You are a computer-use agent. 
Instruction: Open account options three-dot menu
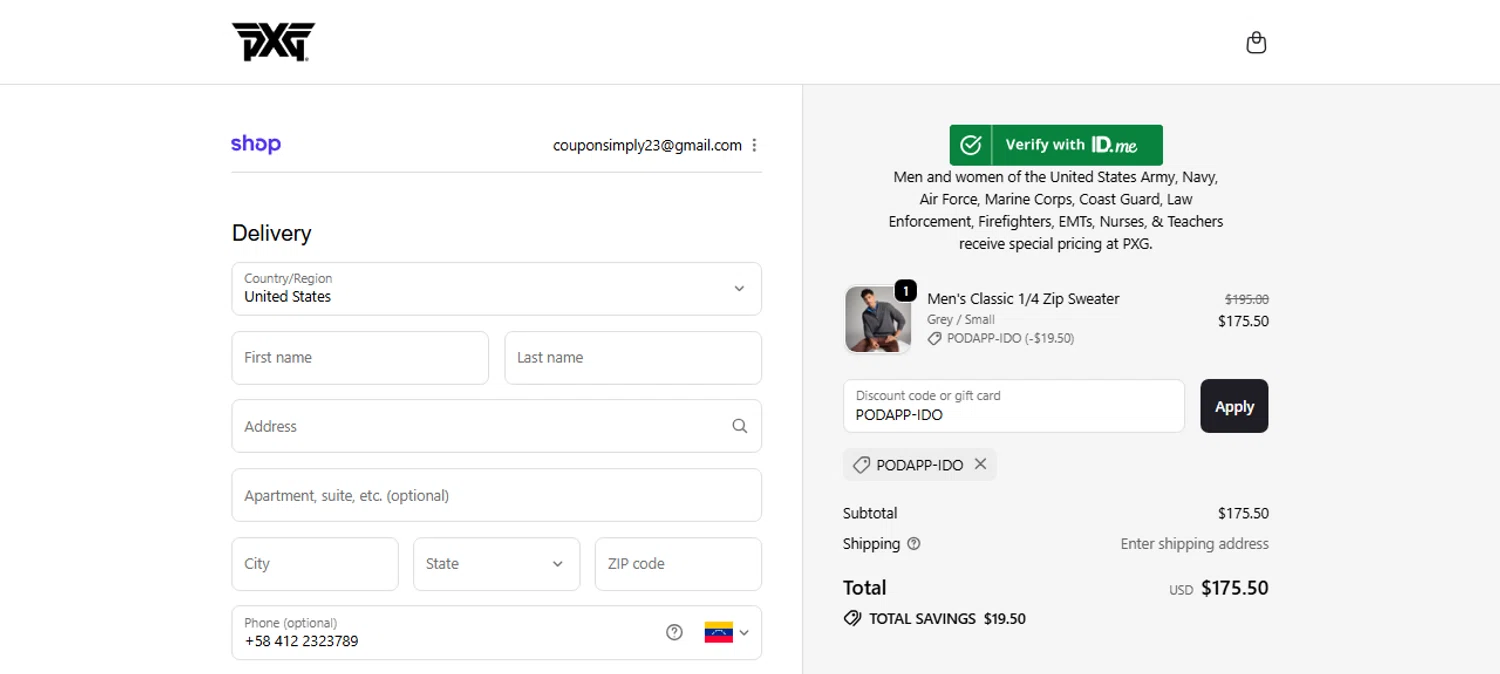(754, 145)
